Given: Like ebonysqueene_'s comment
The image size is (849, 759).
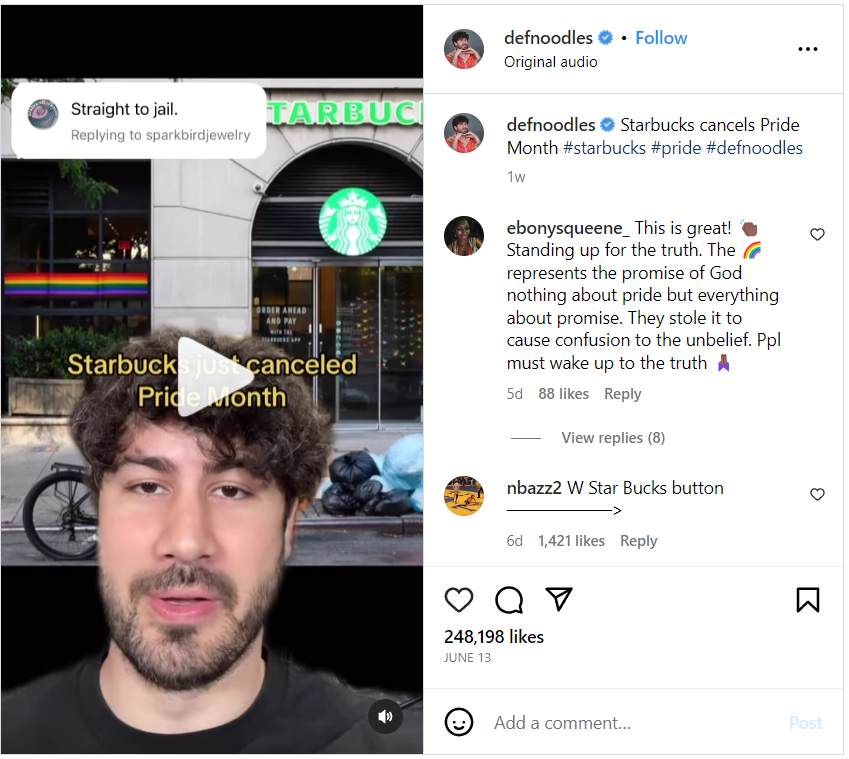Looking at the screenshot, I should click(x=817, y=234).
